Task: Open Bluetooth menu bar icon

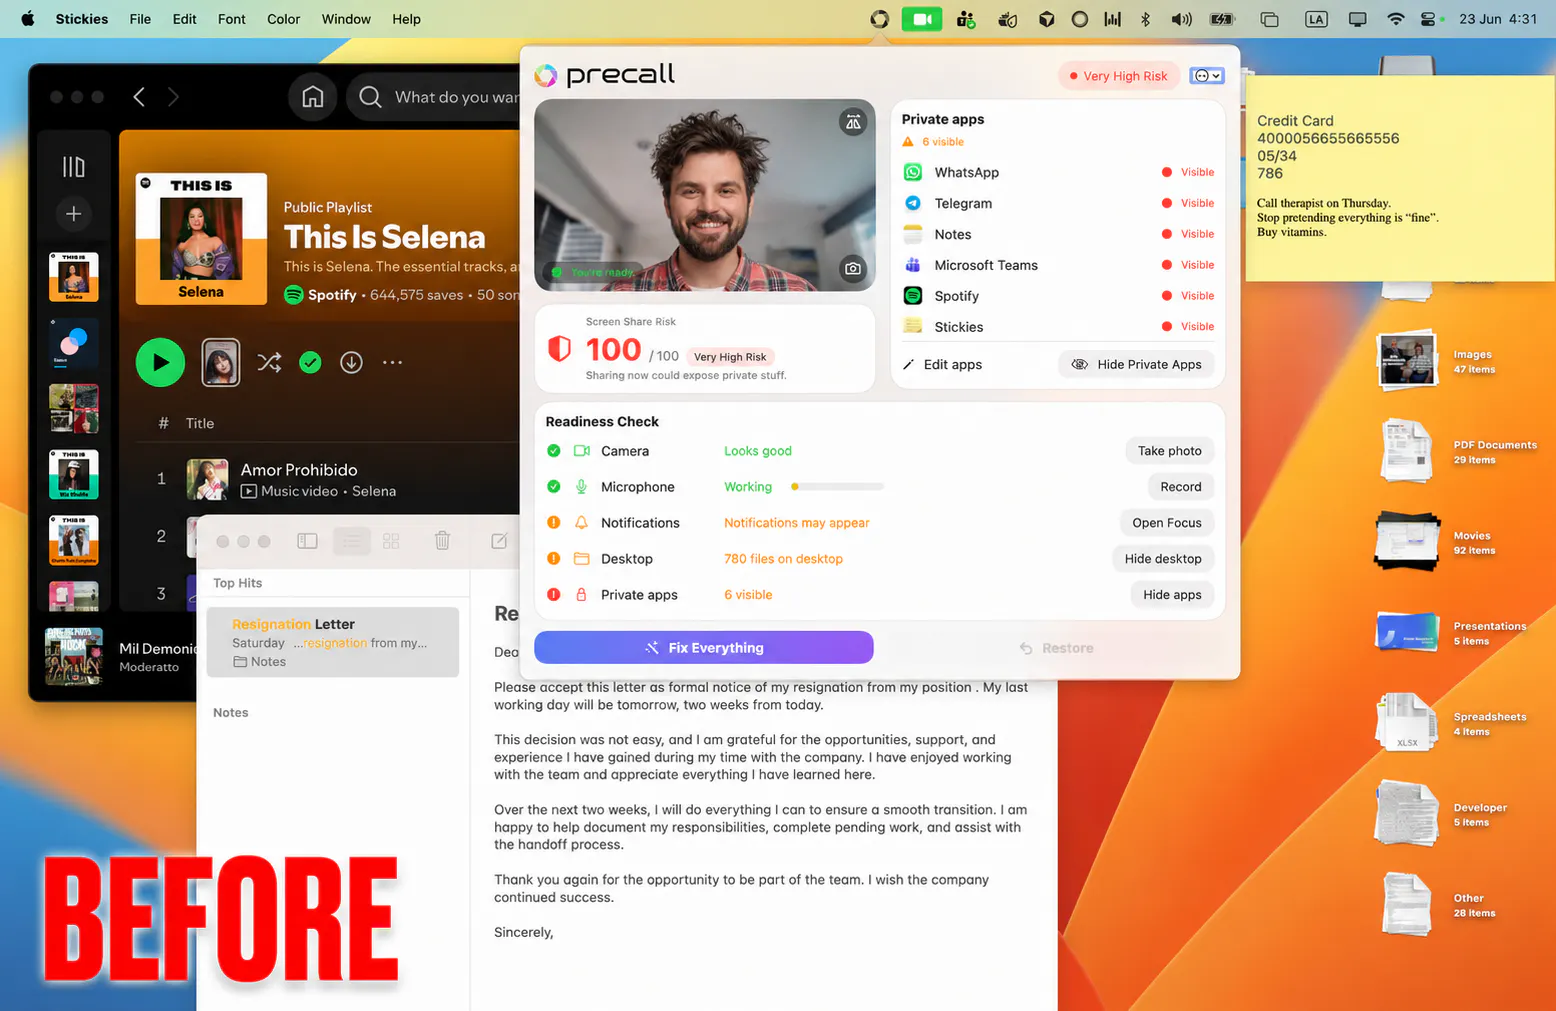Action: tap(1146, 19)
